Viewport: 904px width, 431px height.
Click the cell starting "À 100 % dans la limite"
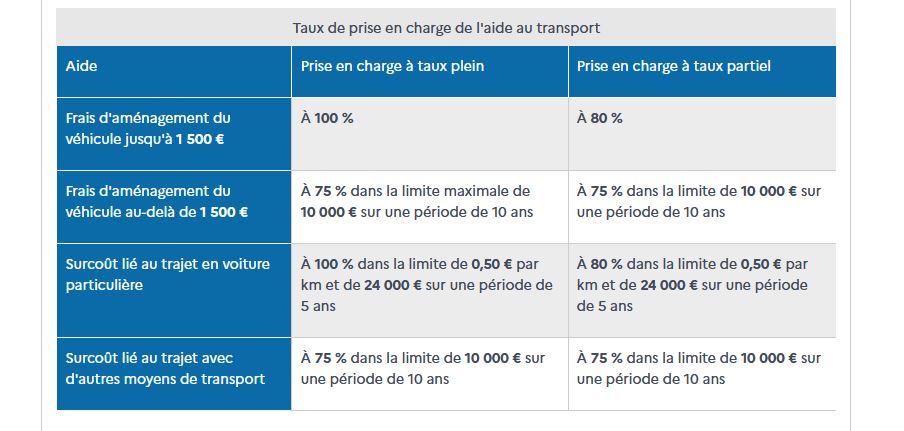click(427, 284)
